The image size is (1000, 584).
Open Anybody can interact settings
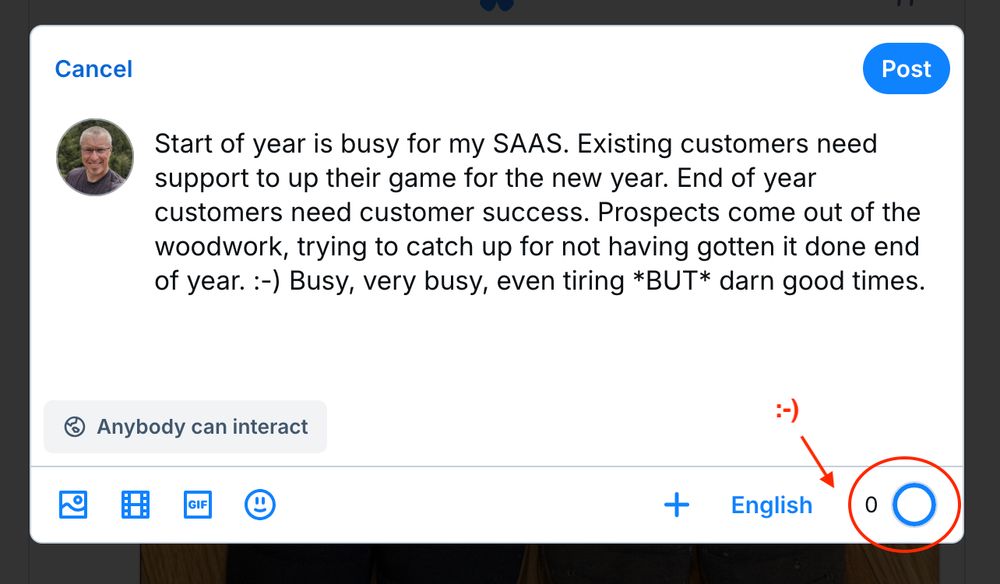[185, 427]
